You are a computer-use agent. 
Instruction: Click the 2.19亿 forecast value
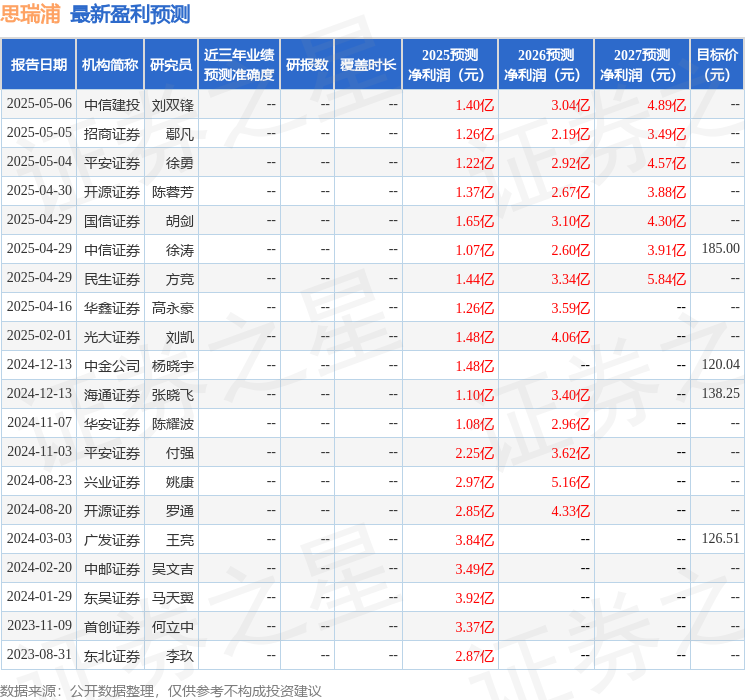click(571, 134)
